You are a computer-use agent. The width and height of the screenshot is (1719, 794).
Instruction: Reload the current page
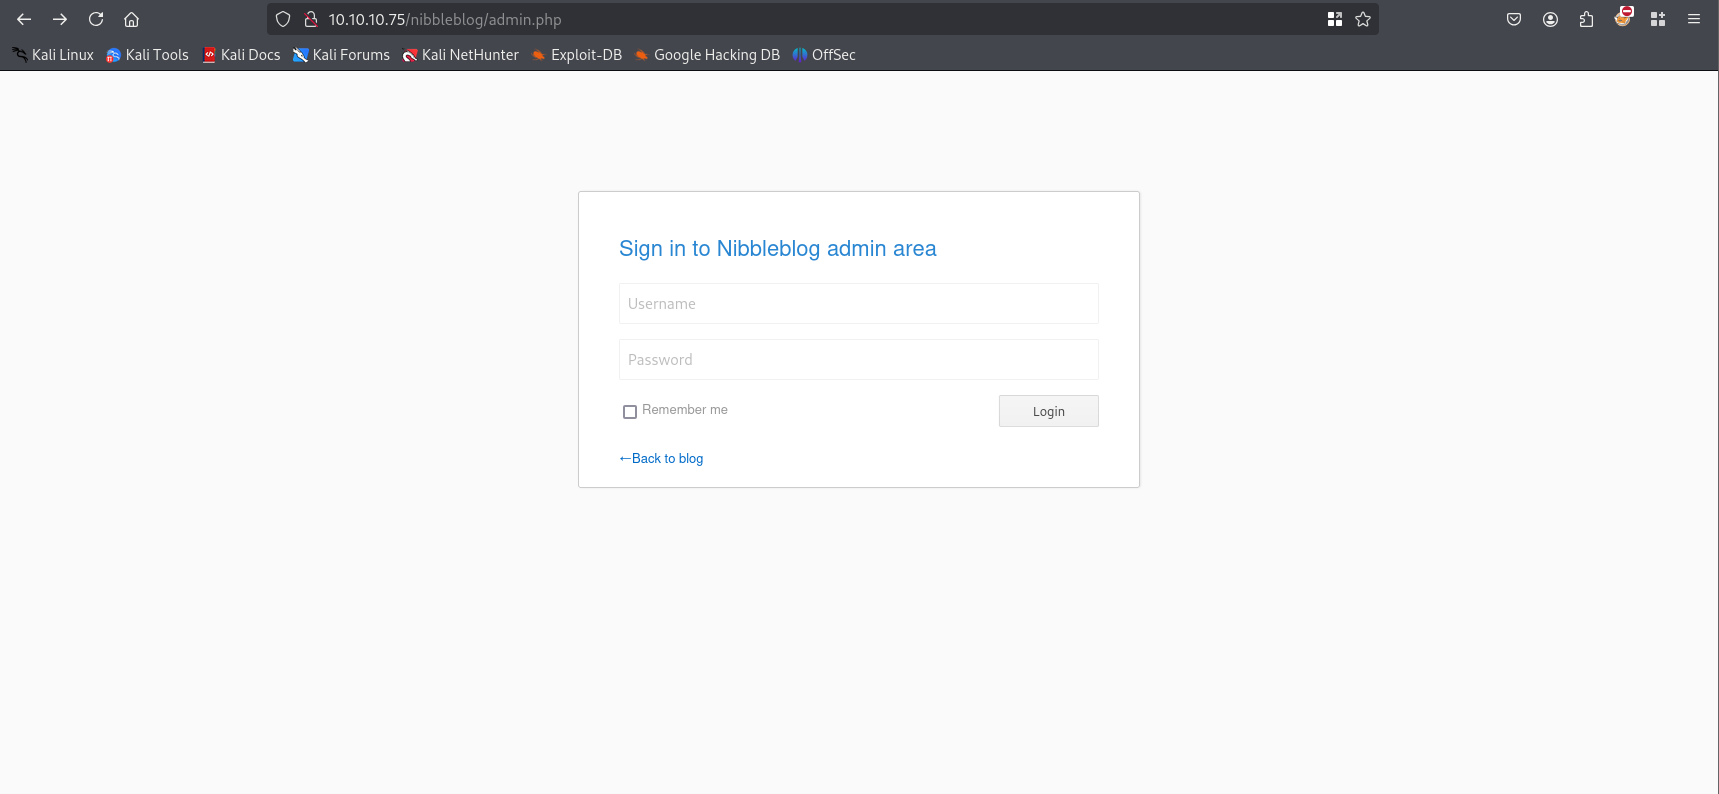(x=96, y=19)
